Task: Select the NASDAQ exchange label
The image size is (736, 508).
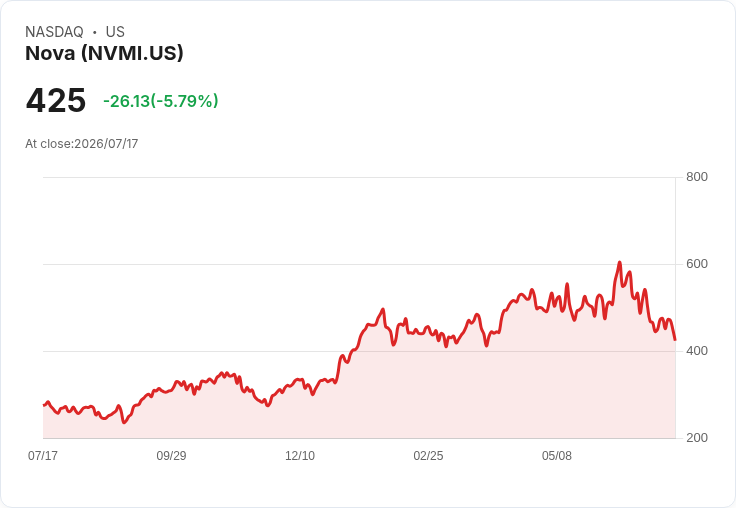Action: pos(54,32)
